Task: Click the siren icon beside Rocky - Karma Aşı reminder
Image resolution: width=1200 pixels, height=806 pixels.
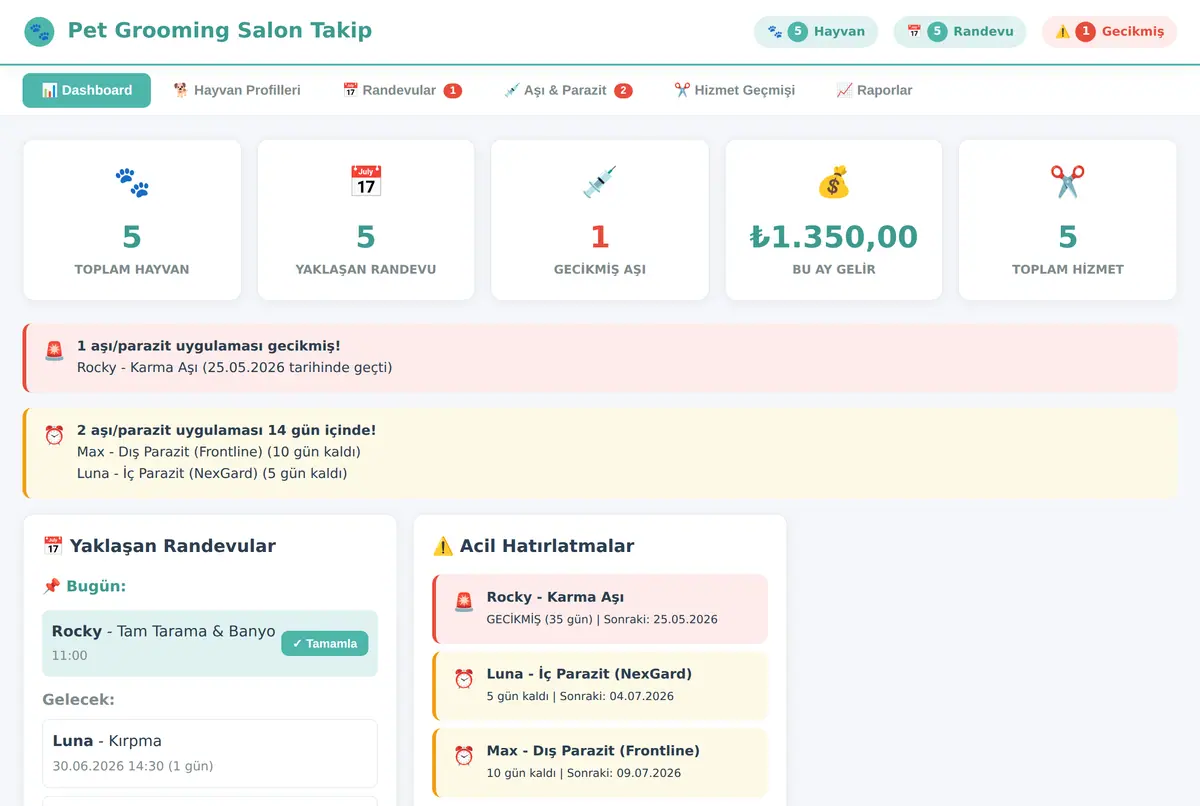Action: [x=464, y=602]
